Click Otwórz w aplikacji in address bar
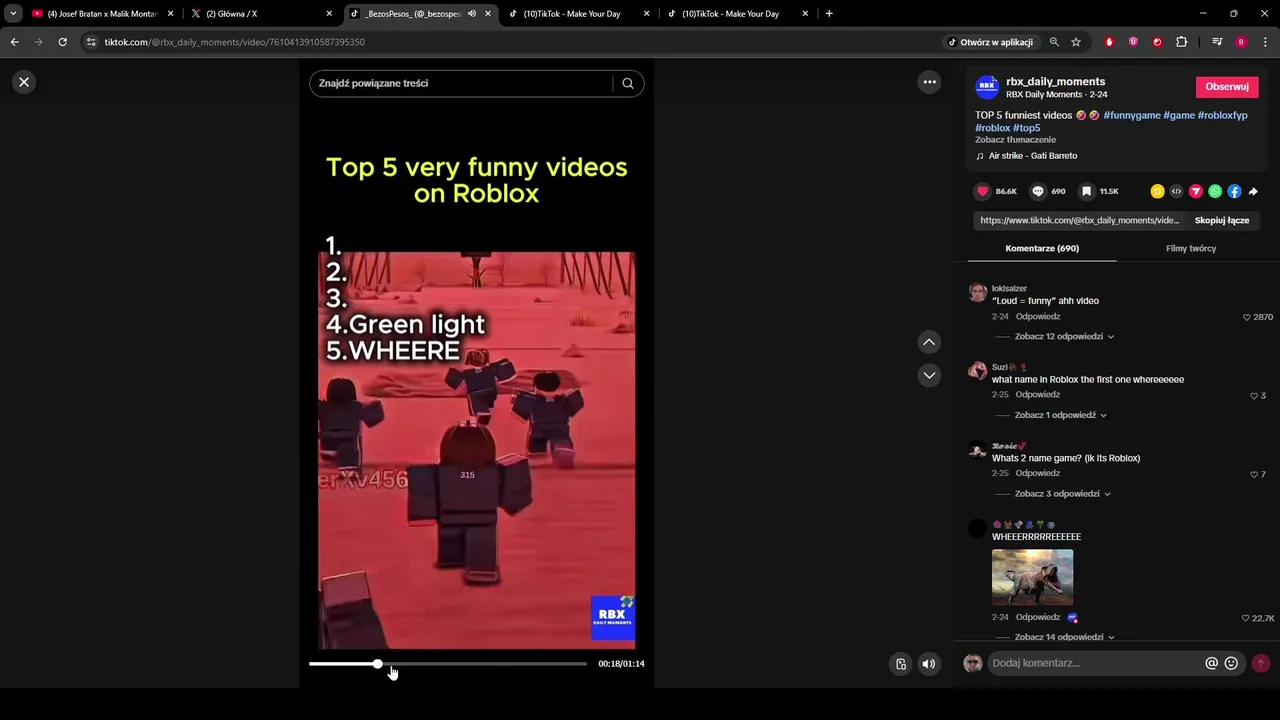Screen dimensions: 1280x720 coord(990,42)
